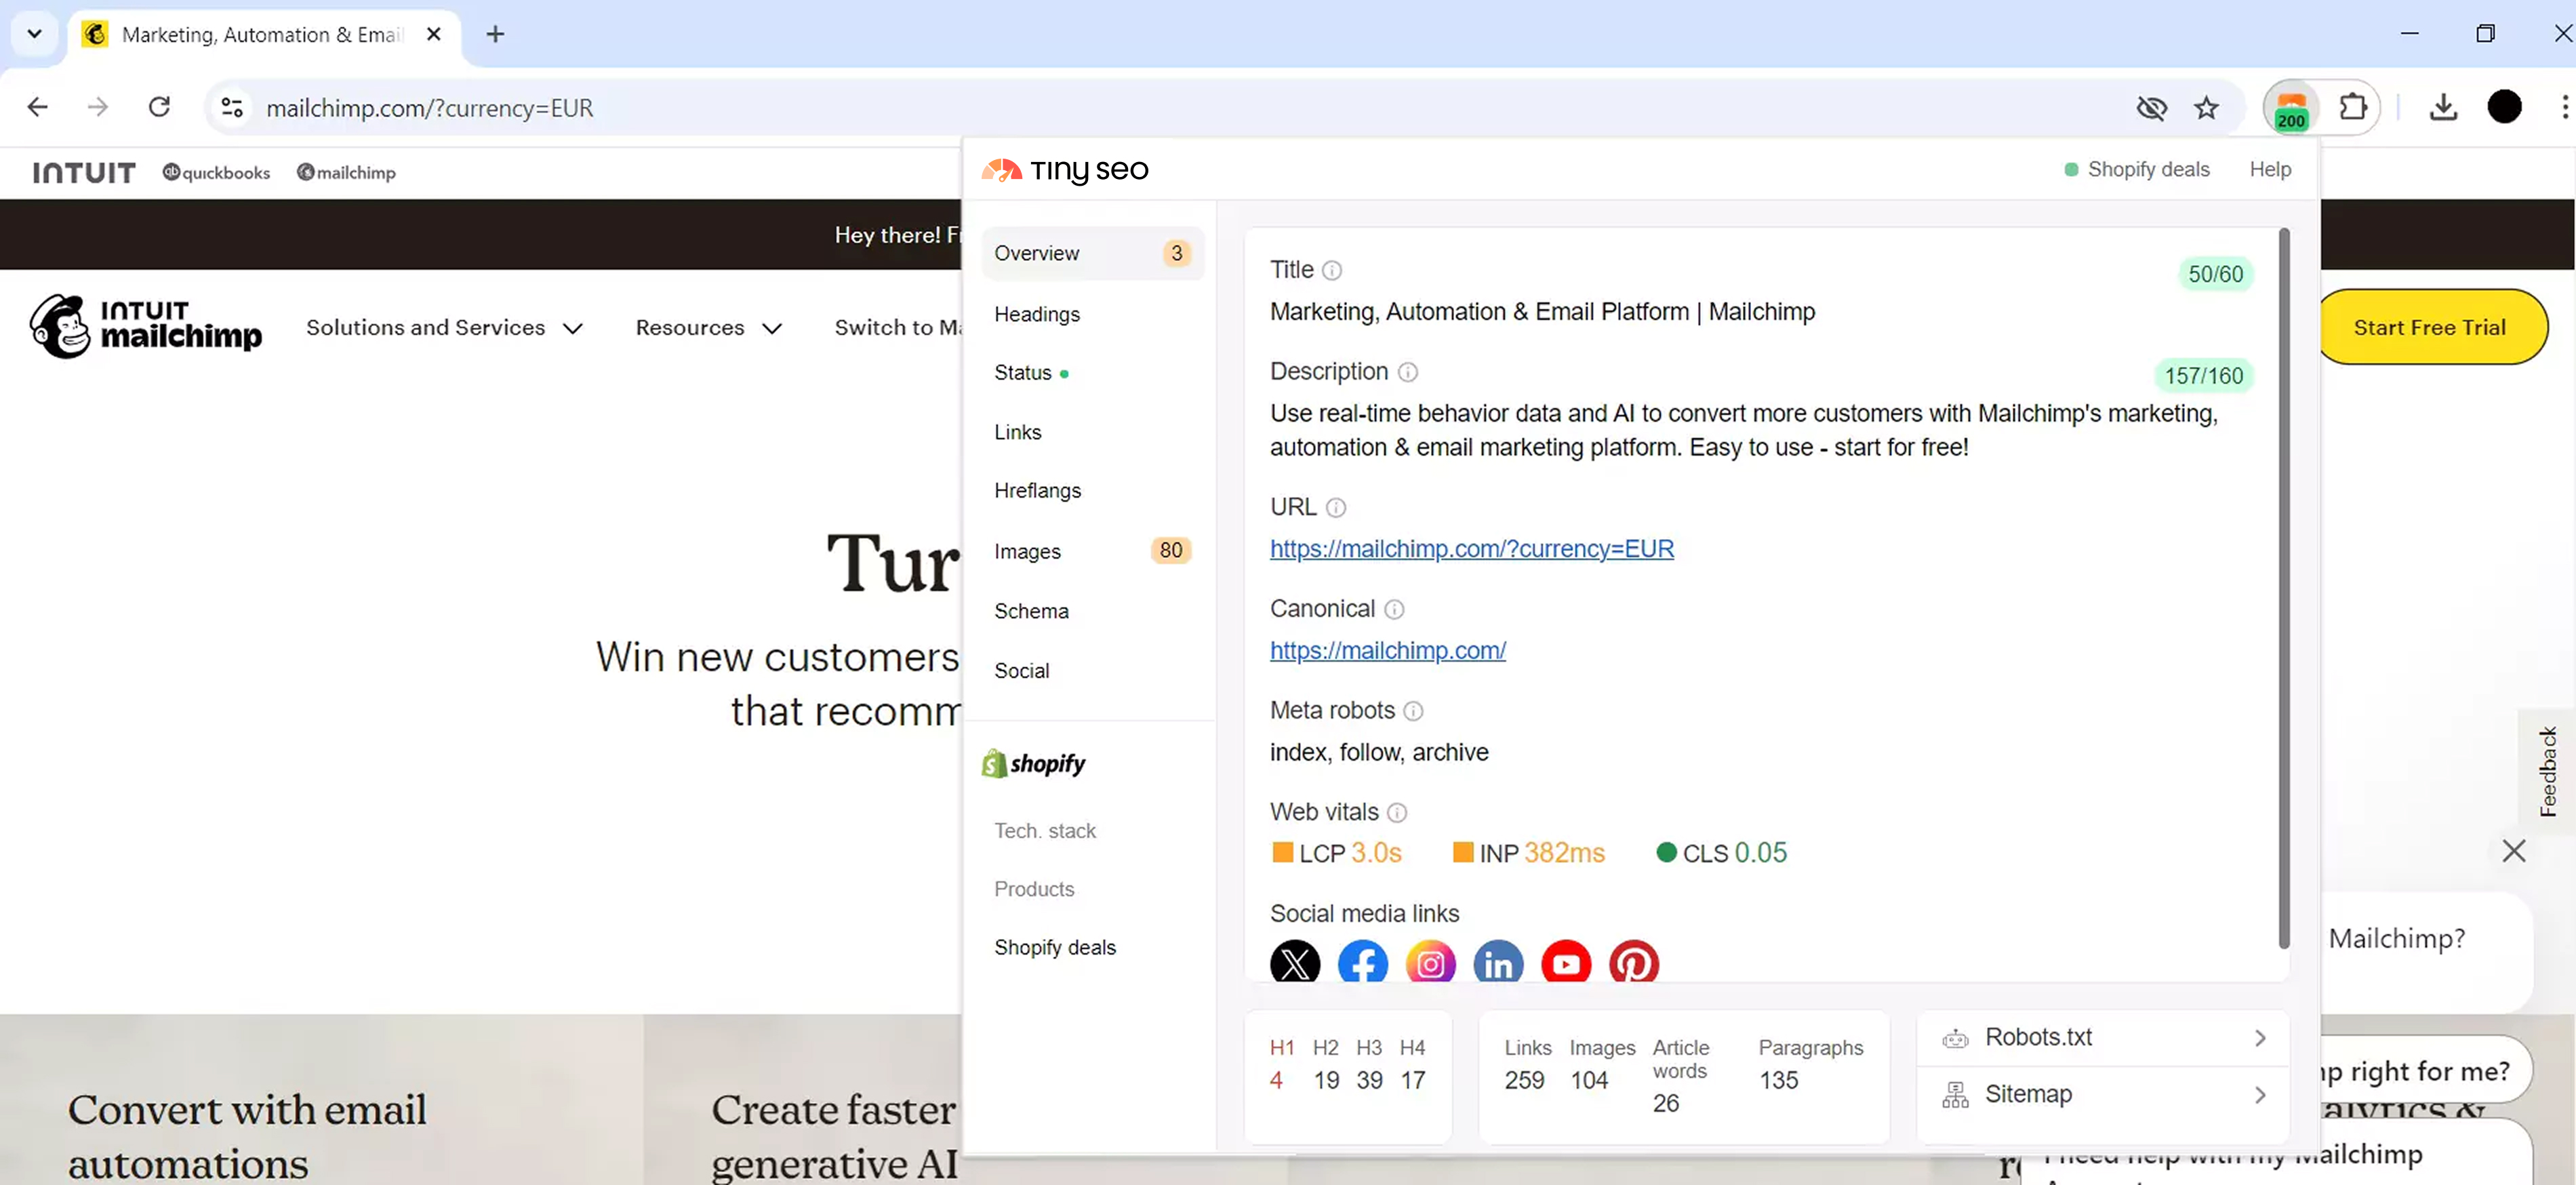Click the URL info icon
Screen dimensions: 2576x1185
(1335, 508)
